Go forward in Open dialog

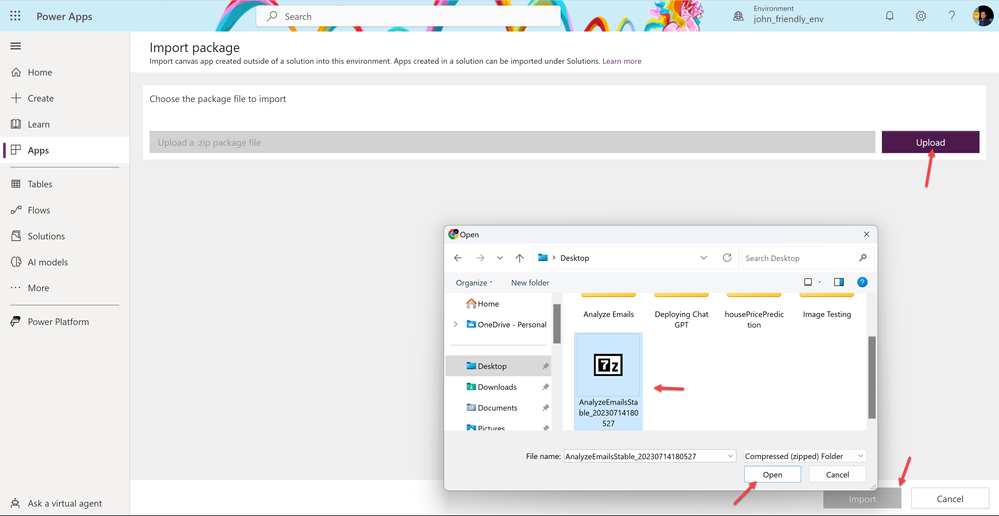480,258
